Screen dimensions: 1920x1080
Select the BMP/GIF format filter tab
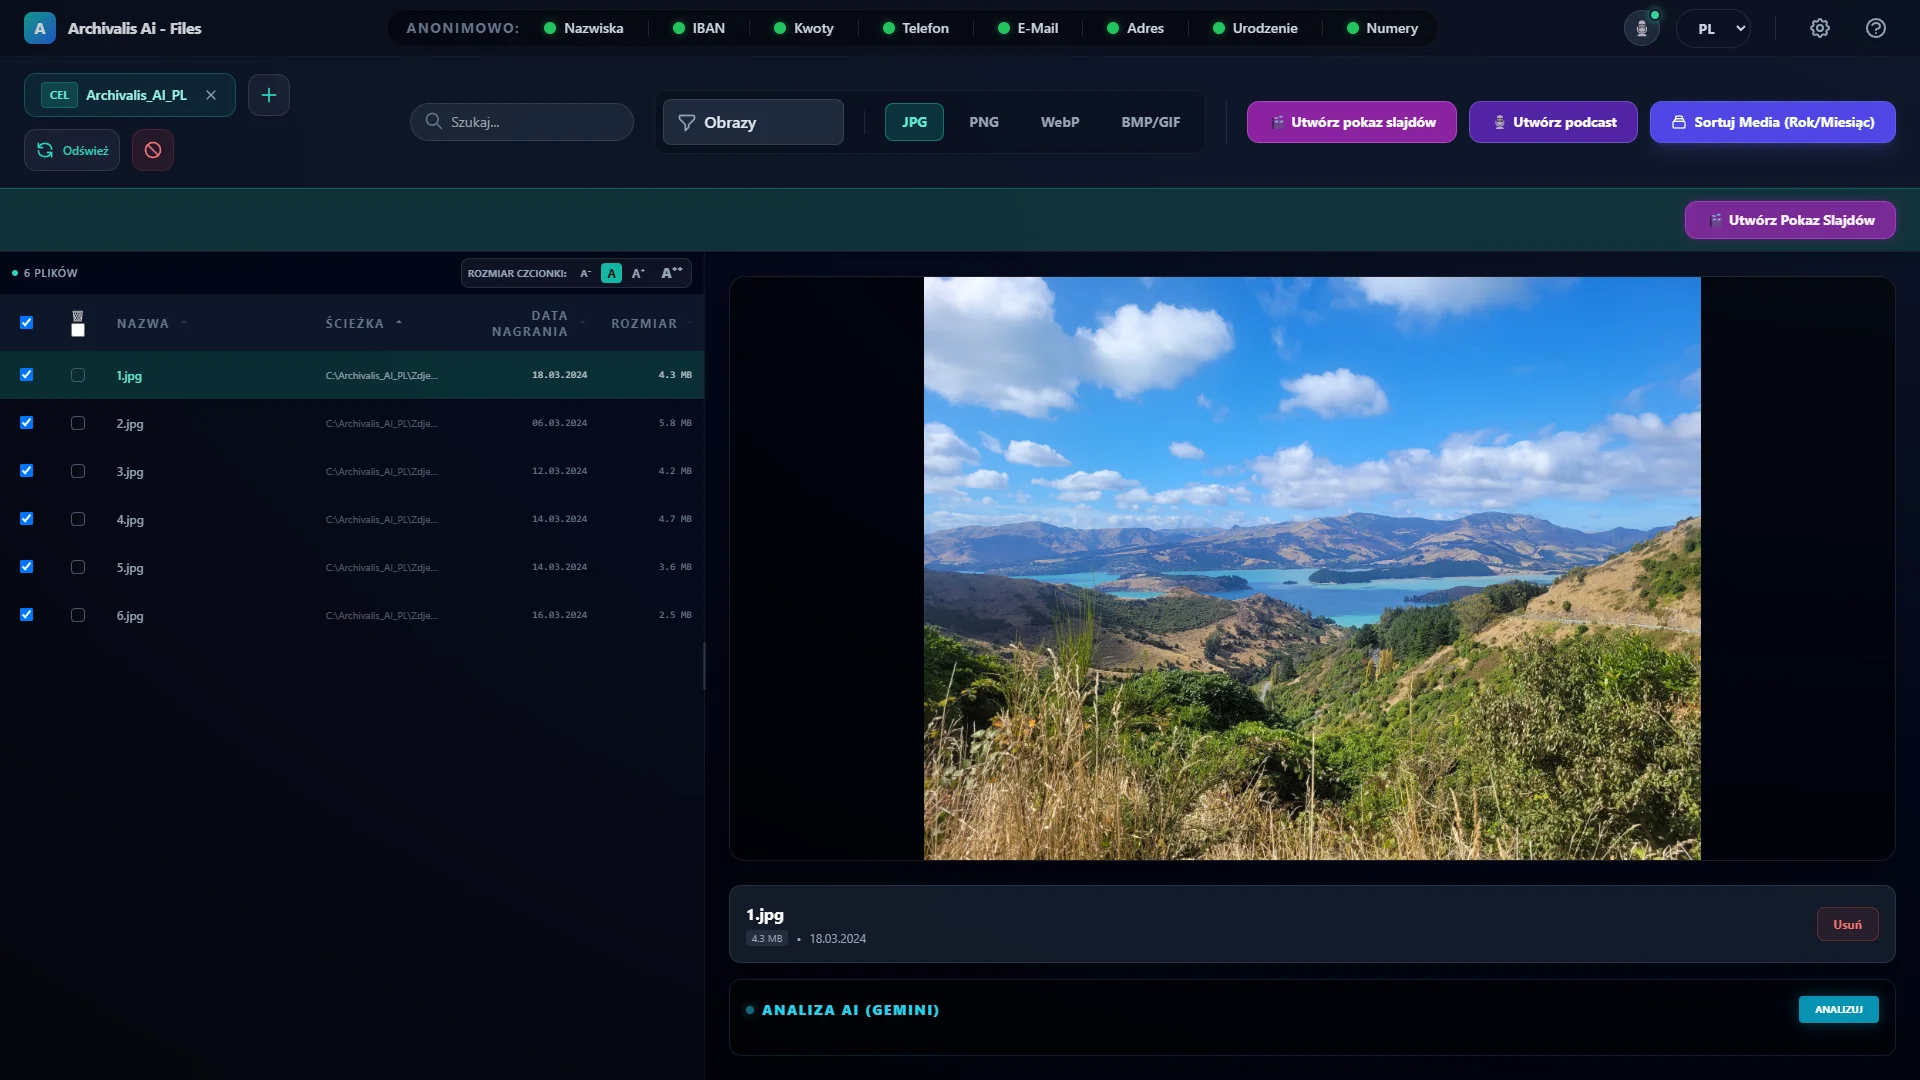(1151, 122)
